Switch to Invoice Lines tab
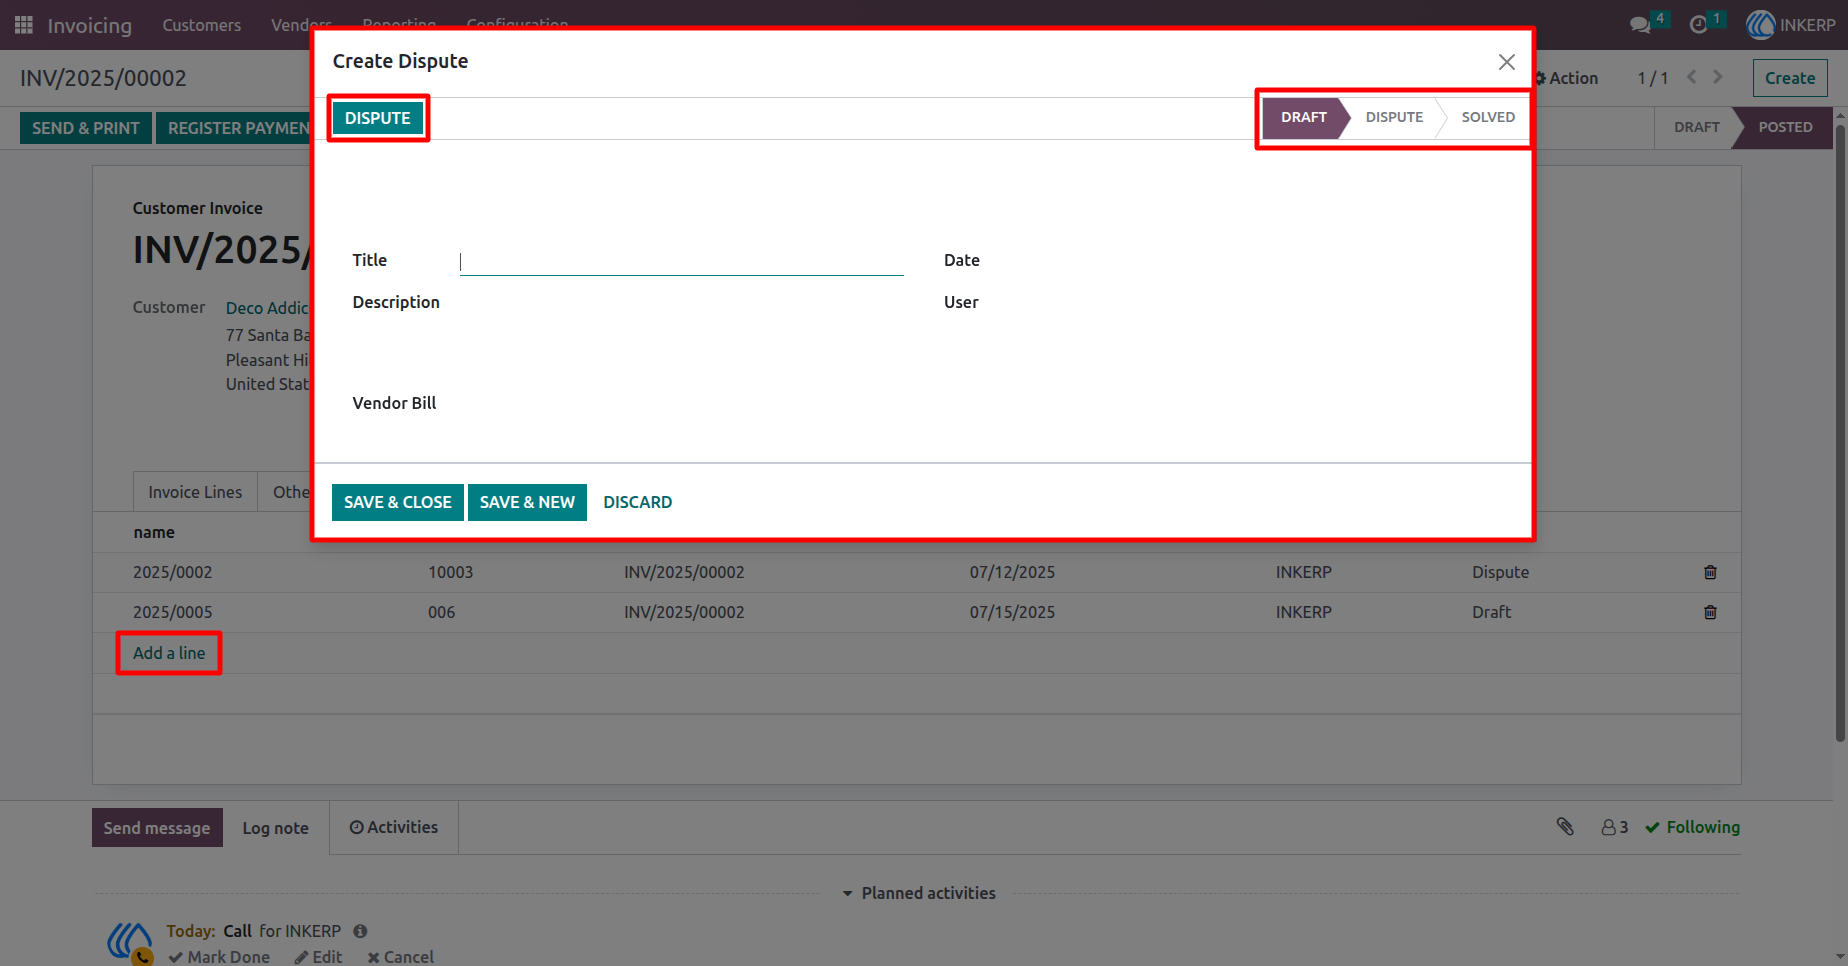Viewport: 1848px width, 966px height. tap(195, 492)
